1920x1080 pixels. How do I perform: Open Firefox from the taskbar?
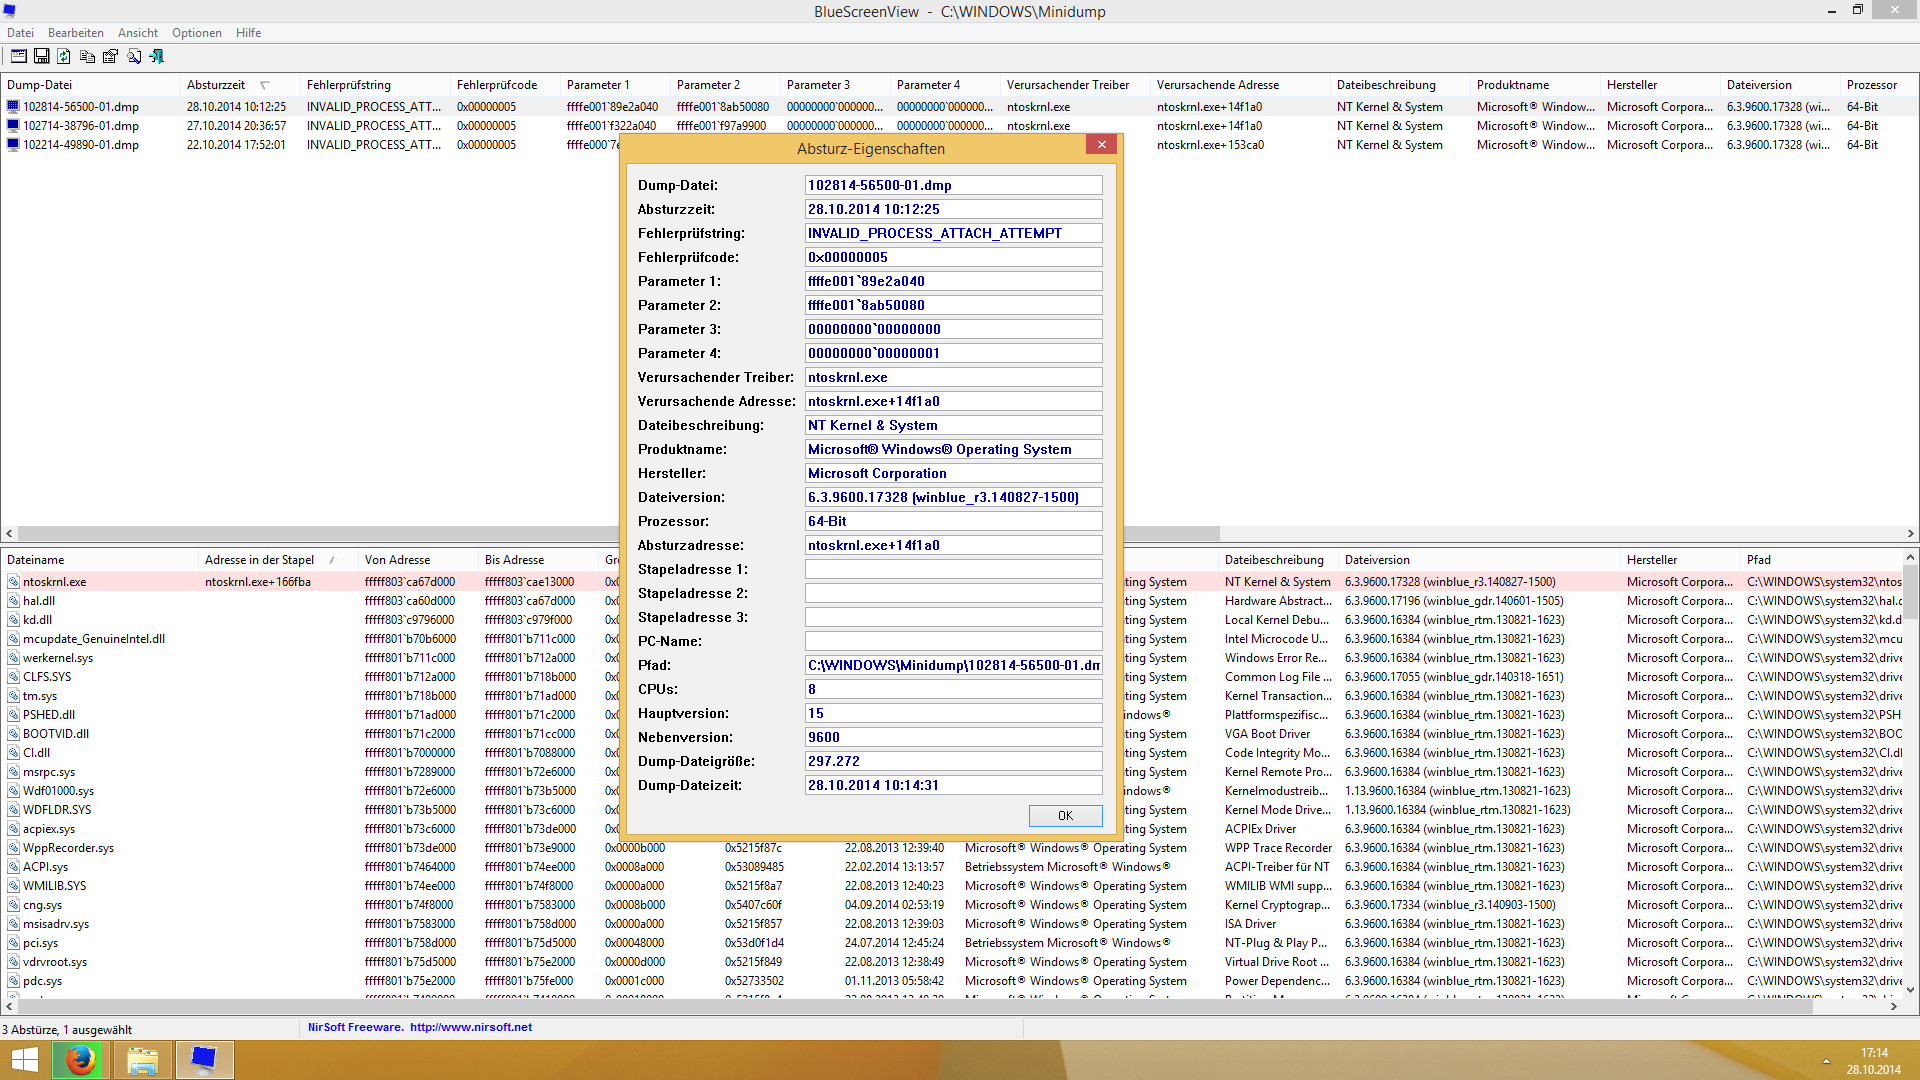81,1060
